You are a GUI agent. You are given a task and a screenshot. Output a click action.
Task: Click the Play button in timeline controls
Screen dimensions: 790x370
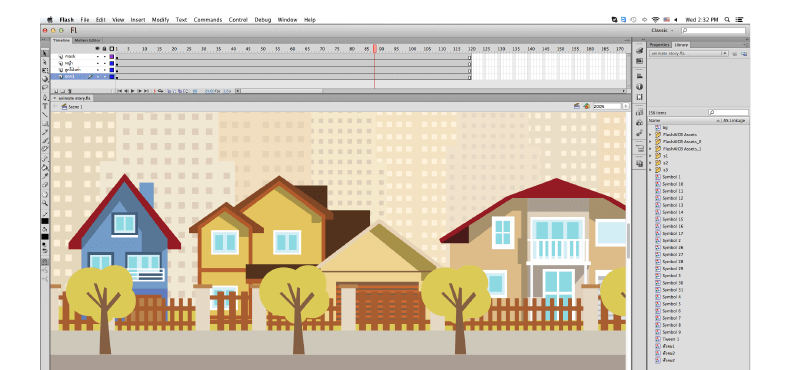click(133, 91)
